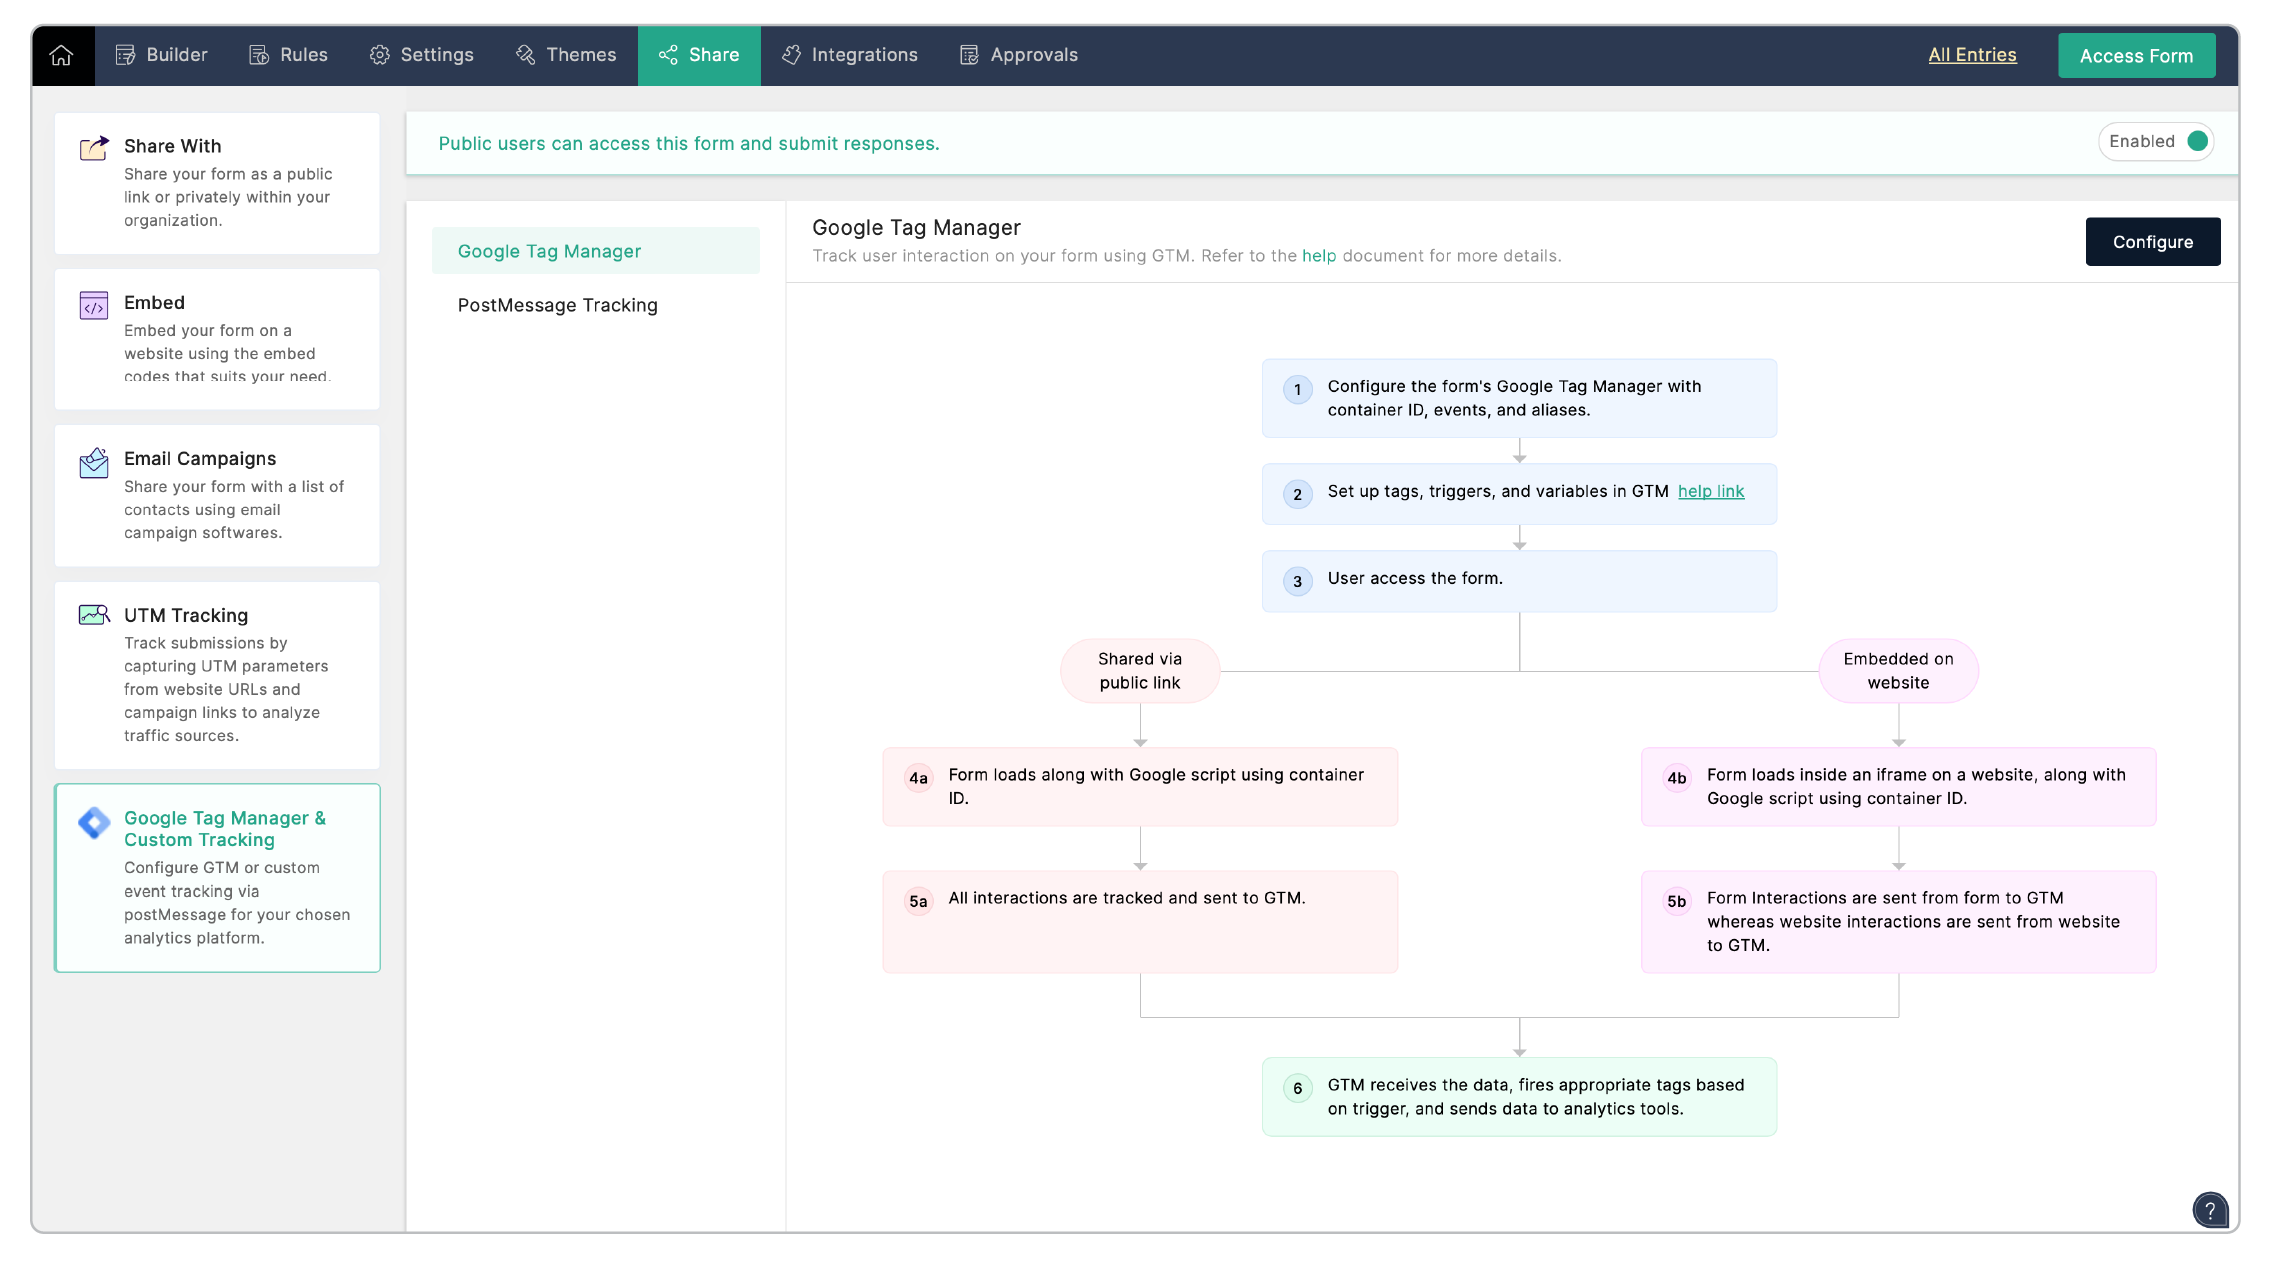
Task: Click the Google Tag Manager diamond icon
Action: pos(94,823)
